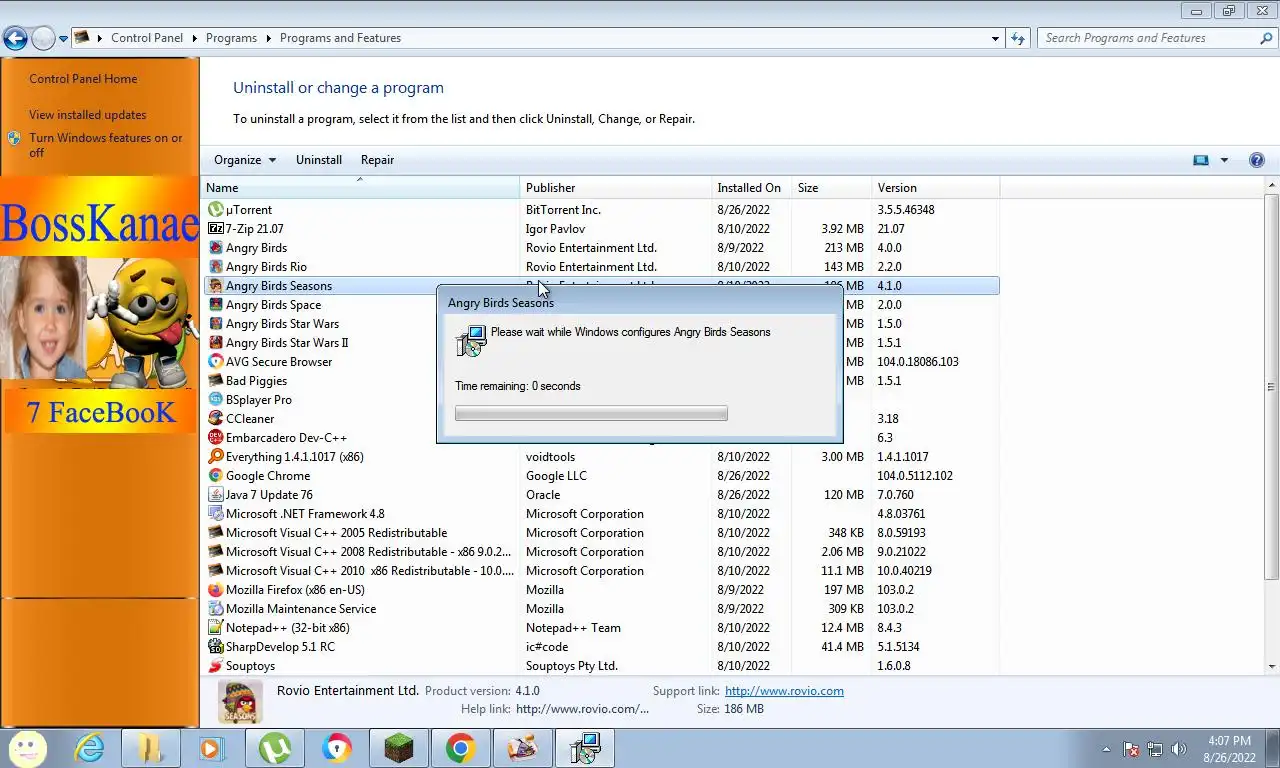Sort by Installed On column
The image size is (1280, 768).
click(751, 188)
